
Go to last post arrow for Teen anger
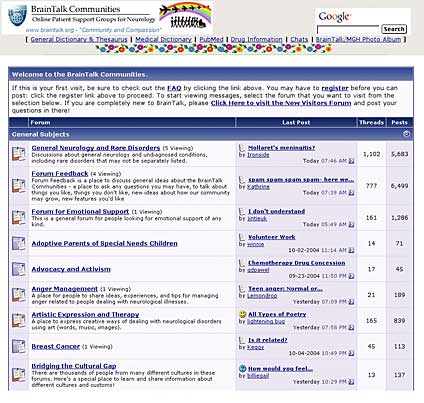point(351,302)
